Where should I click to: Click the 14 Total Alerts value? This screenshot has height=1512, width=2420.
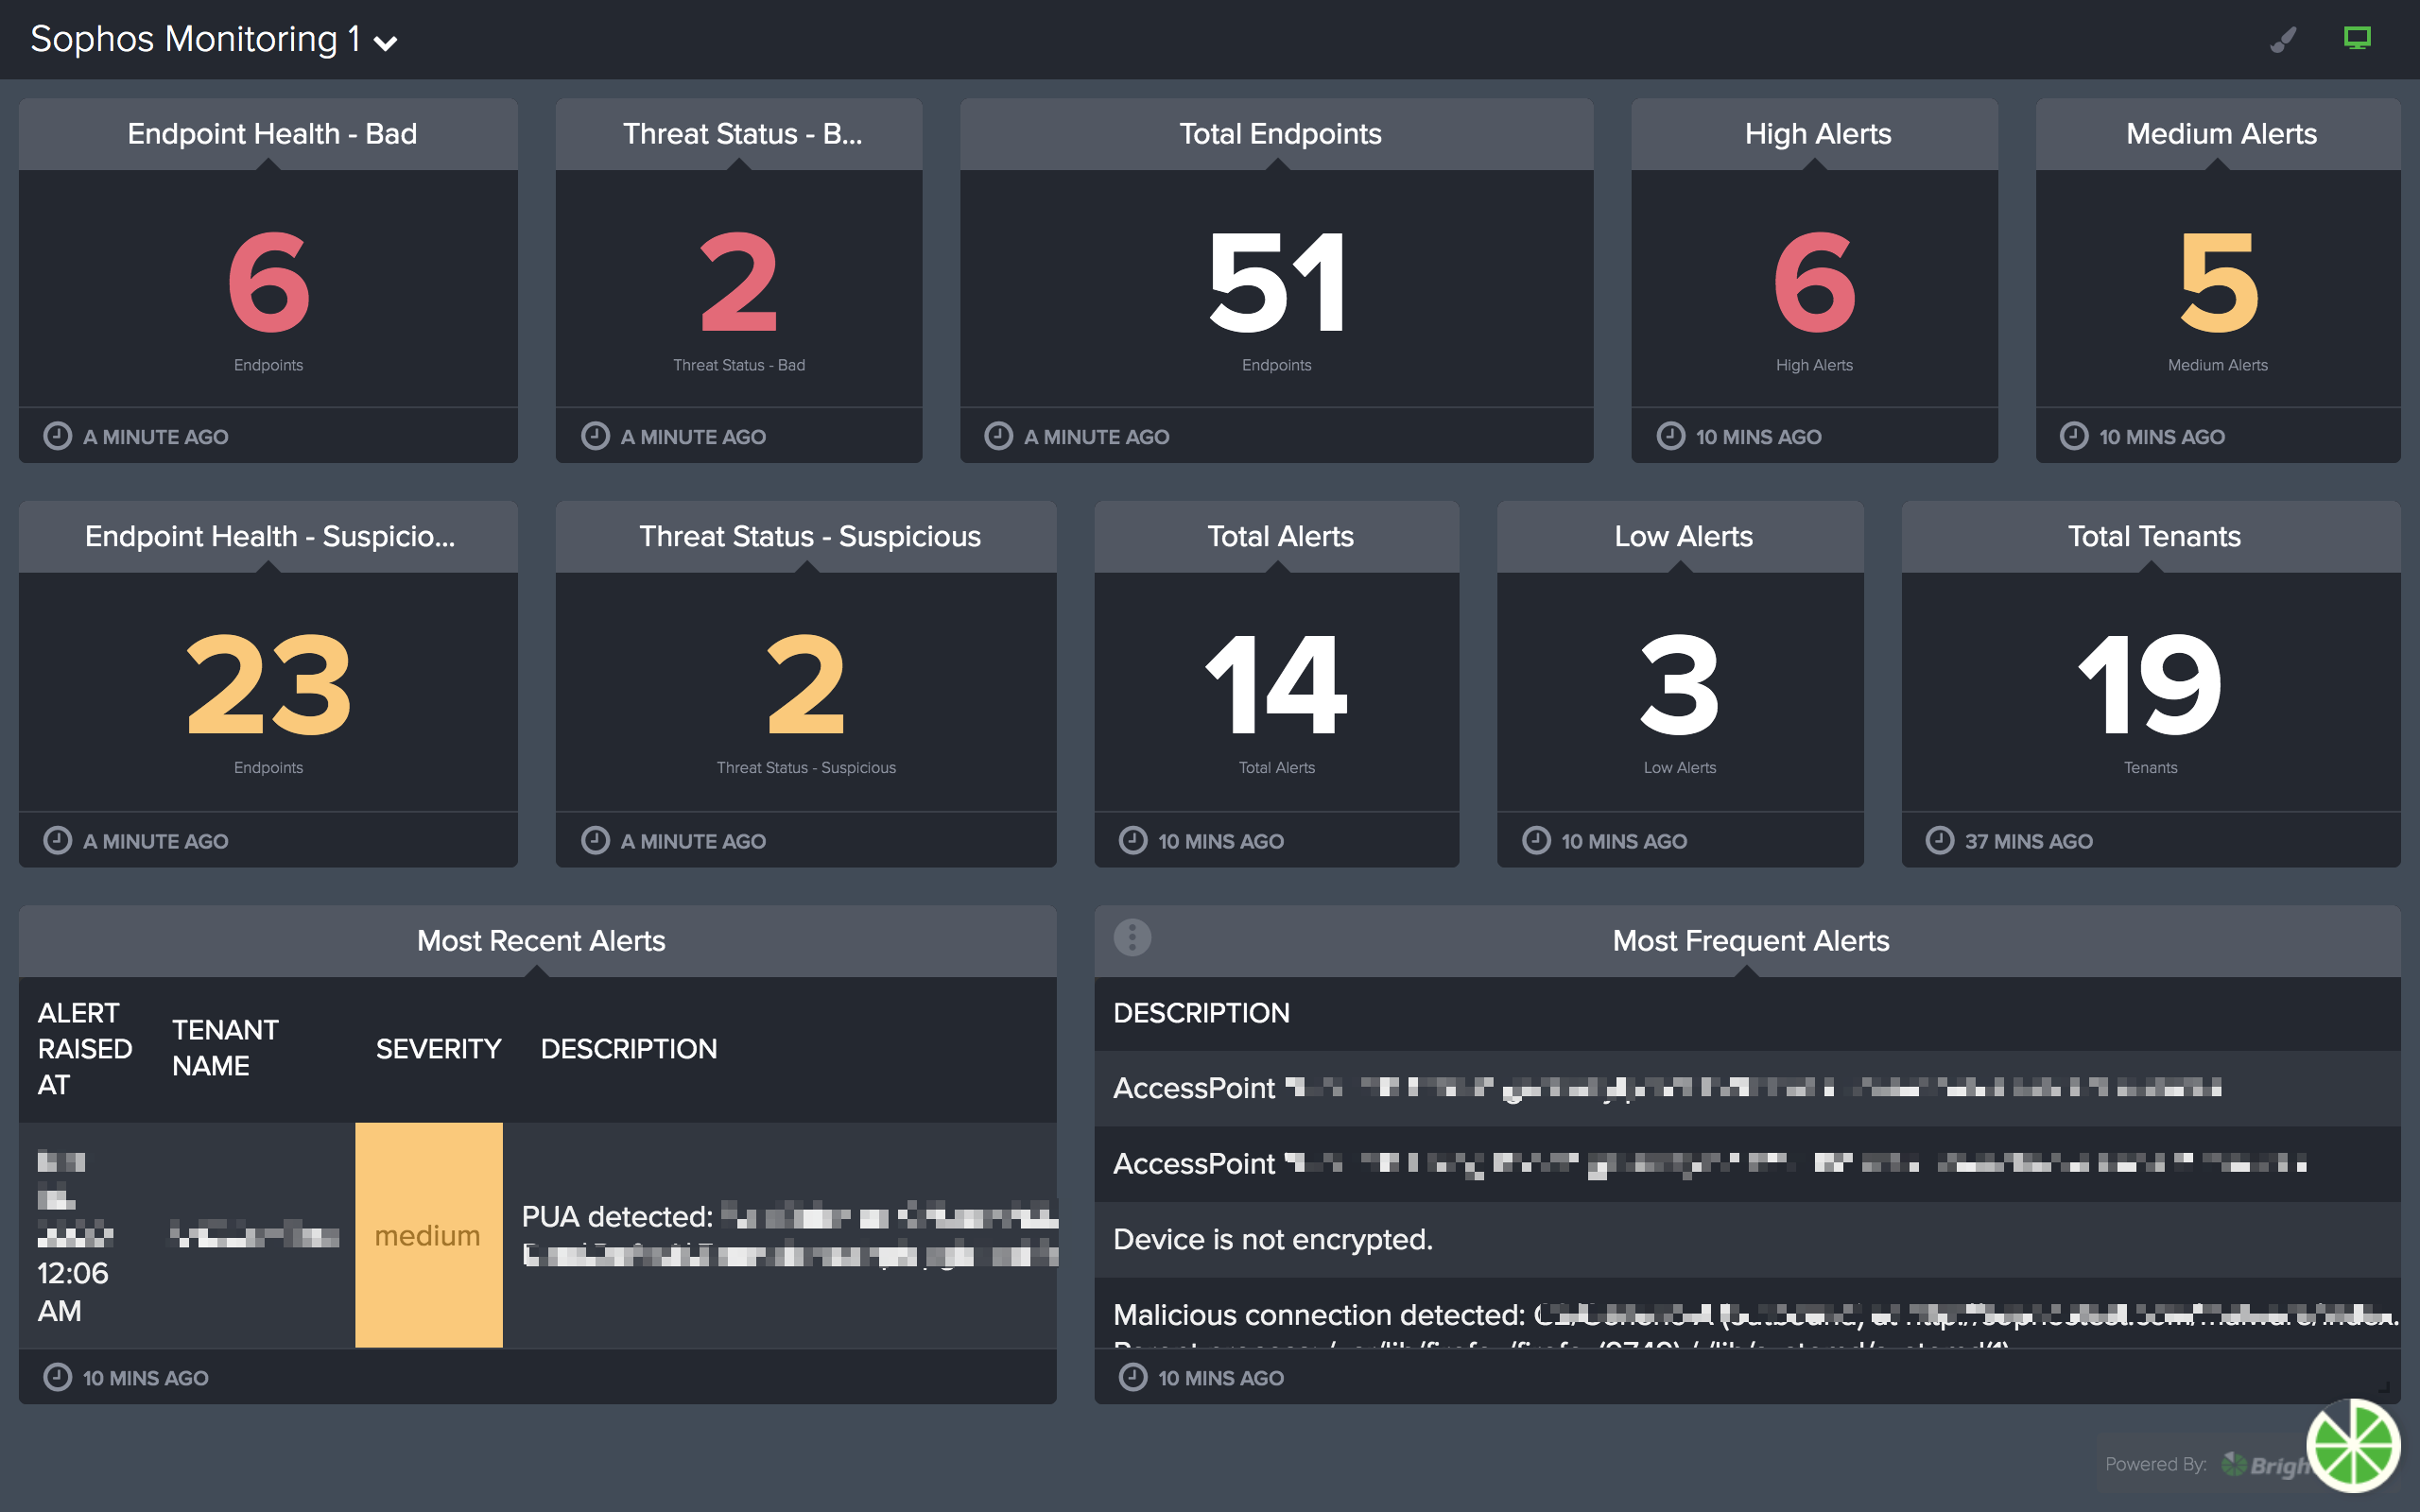coord(1277,685)
